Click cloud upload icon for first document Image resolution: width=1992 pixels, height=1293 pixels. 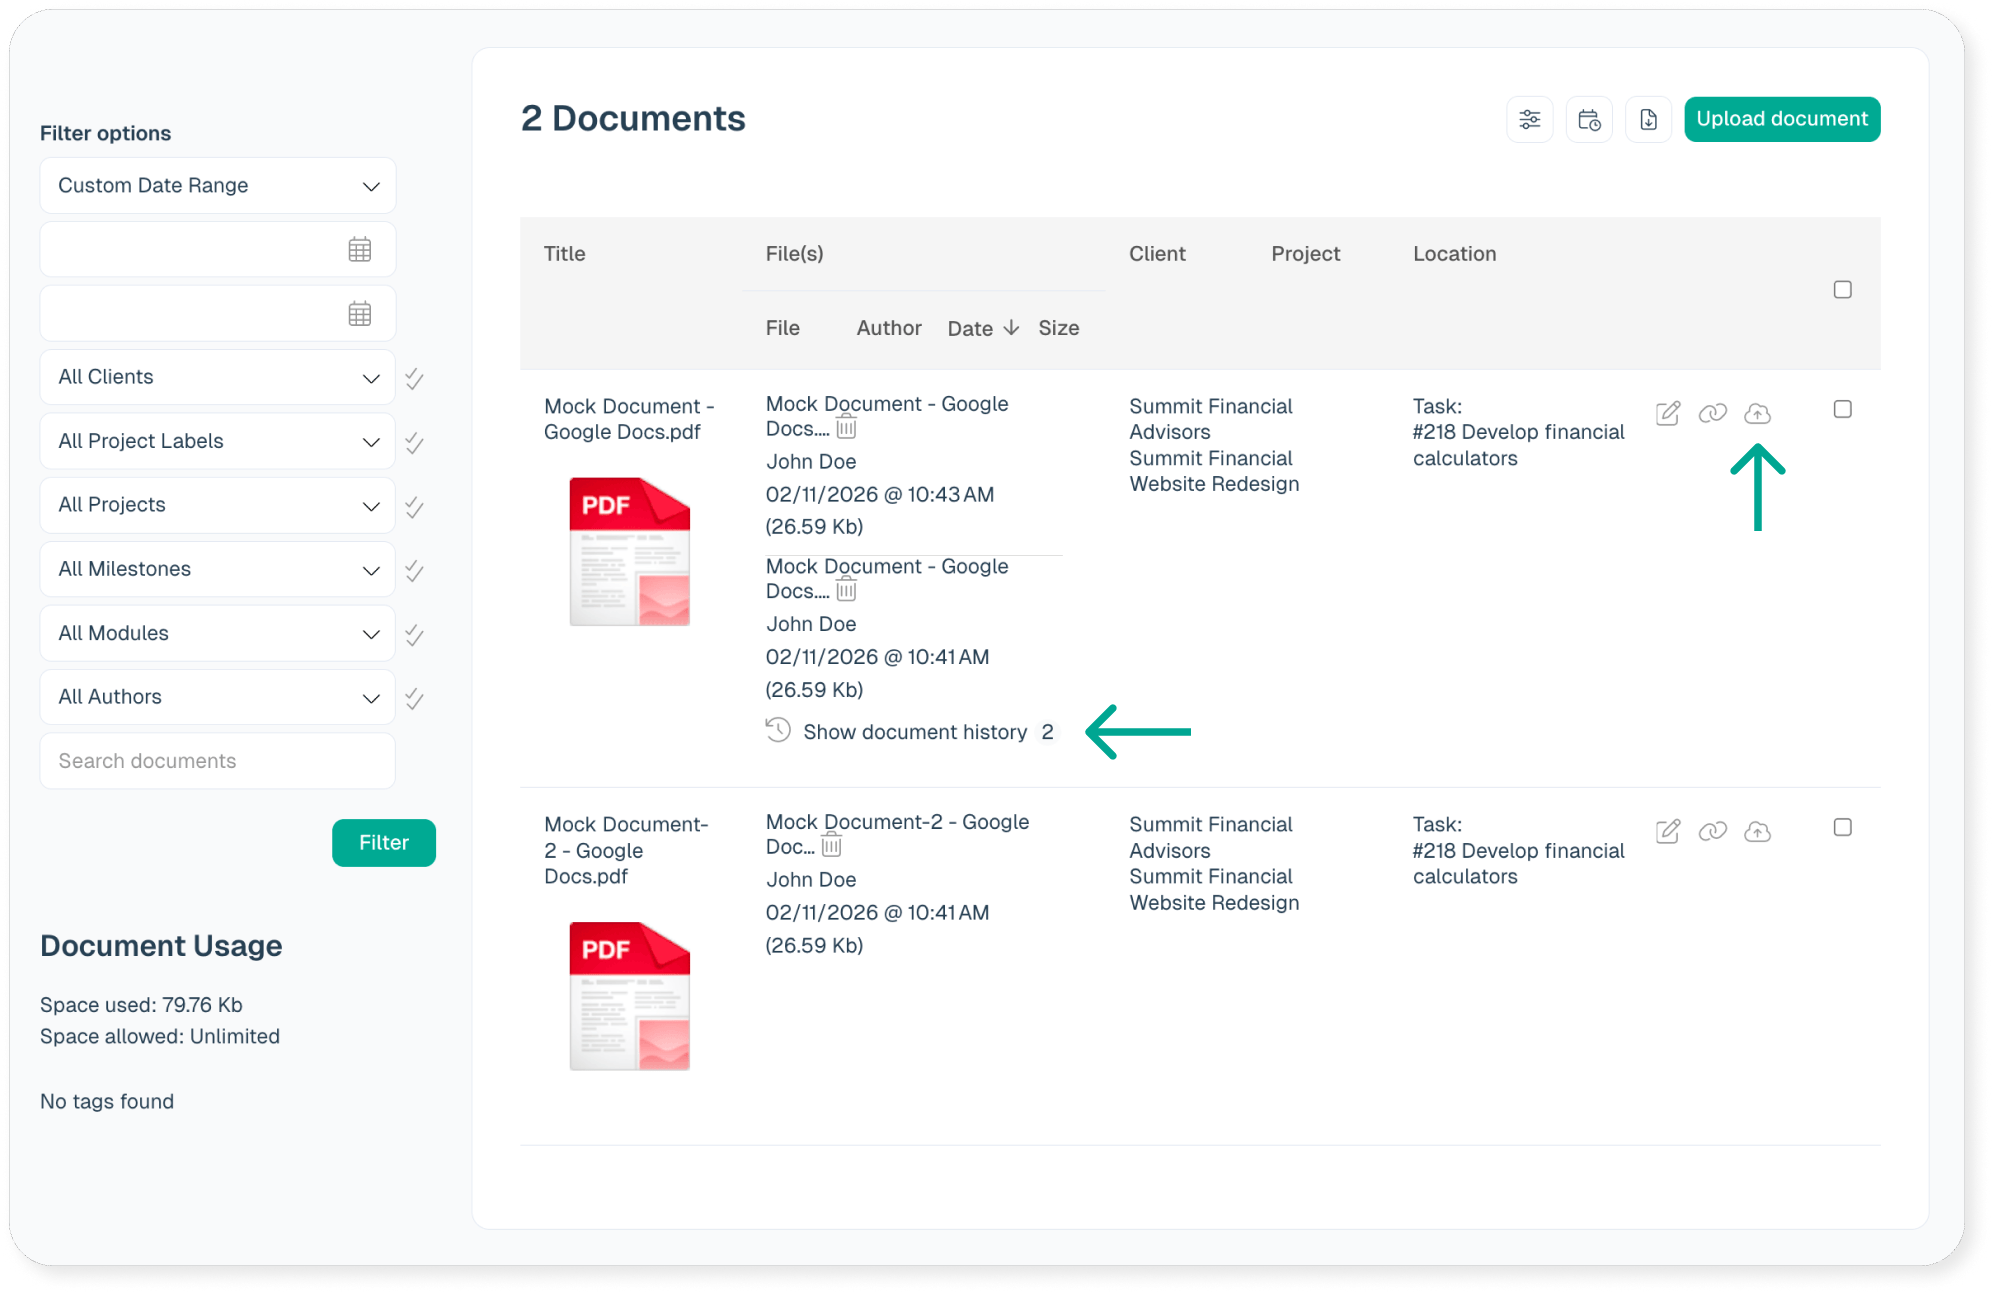pyautogui.click(x=1757, y=413)
